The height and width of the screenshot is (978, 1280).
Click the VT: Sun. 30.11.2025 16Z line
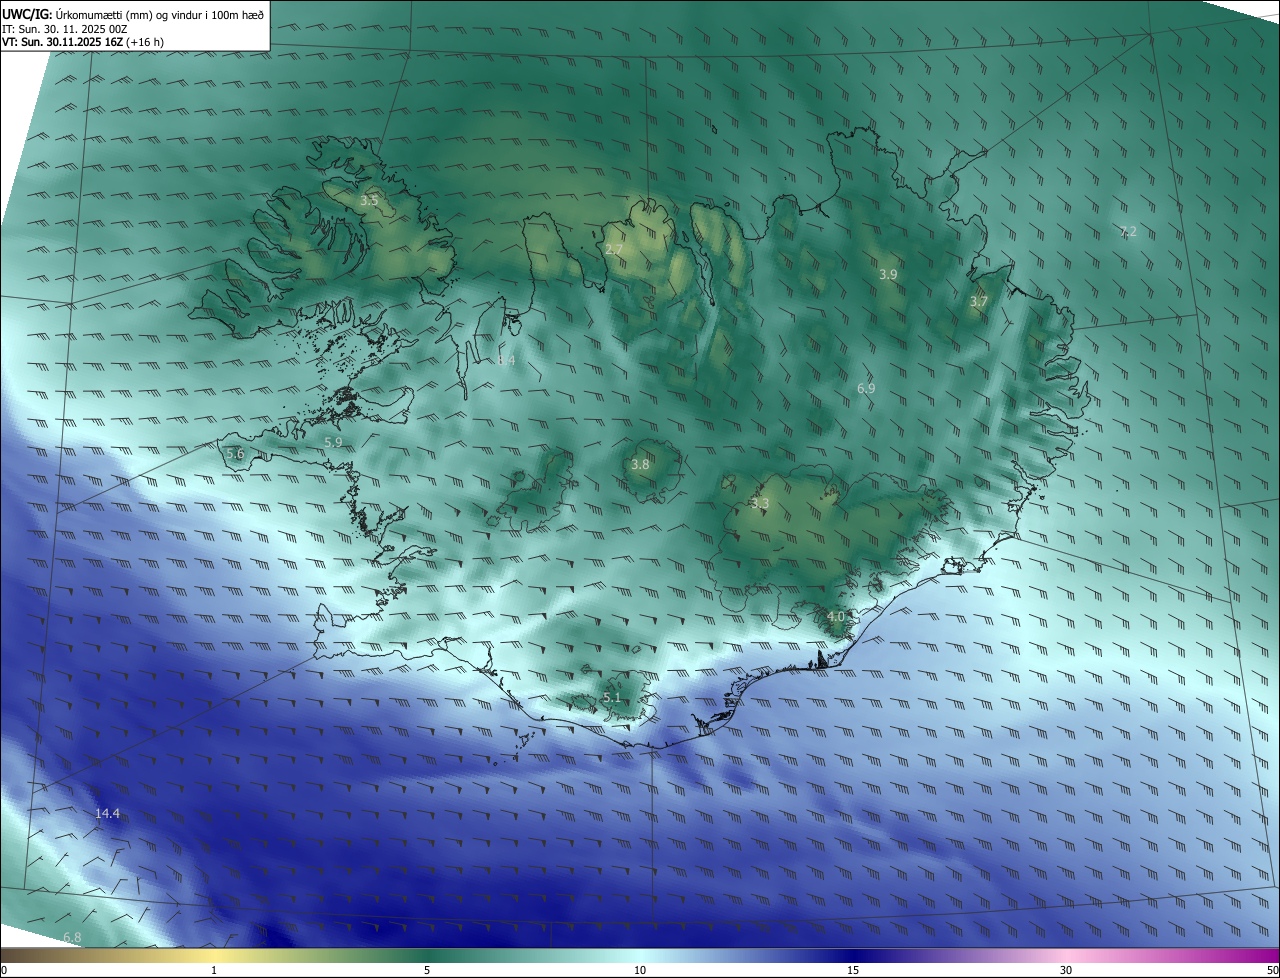(x=83, y=43)
